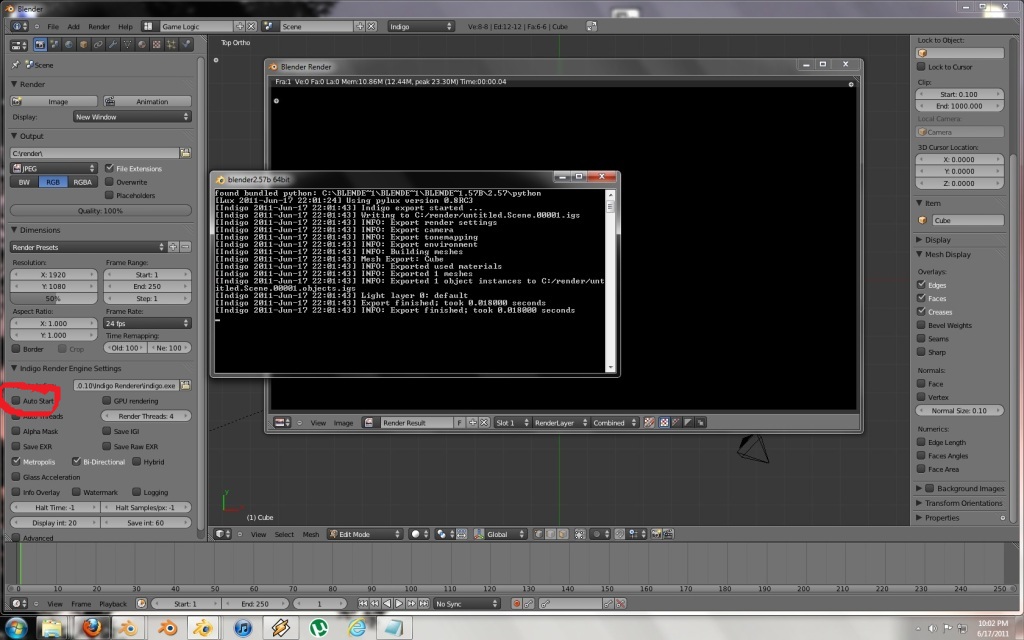This screenshot has height=640, width=1024.
Task: Click the folder icon beside the output path
Action: click(185, 153)
